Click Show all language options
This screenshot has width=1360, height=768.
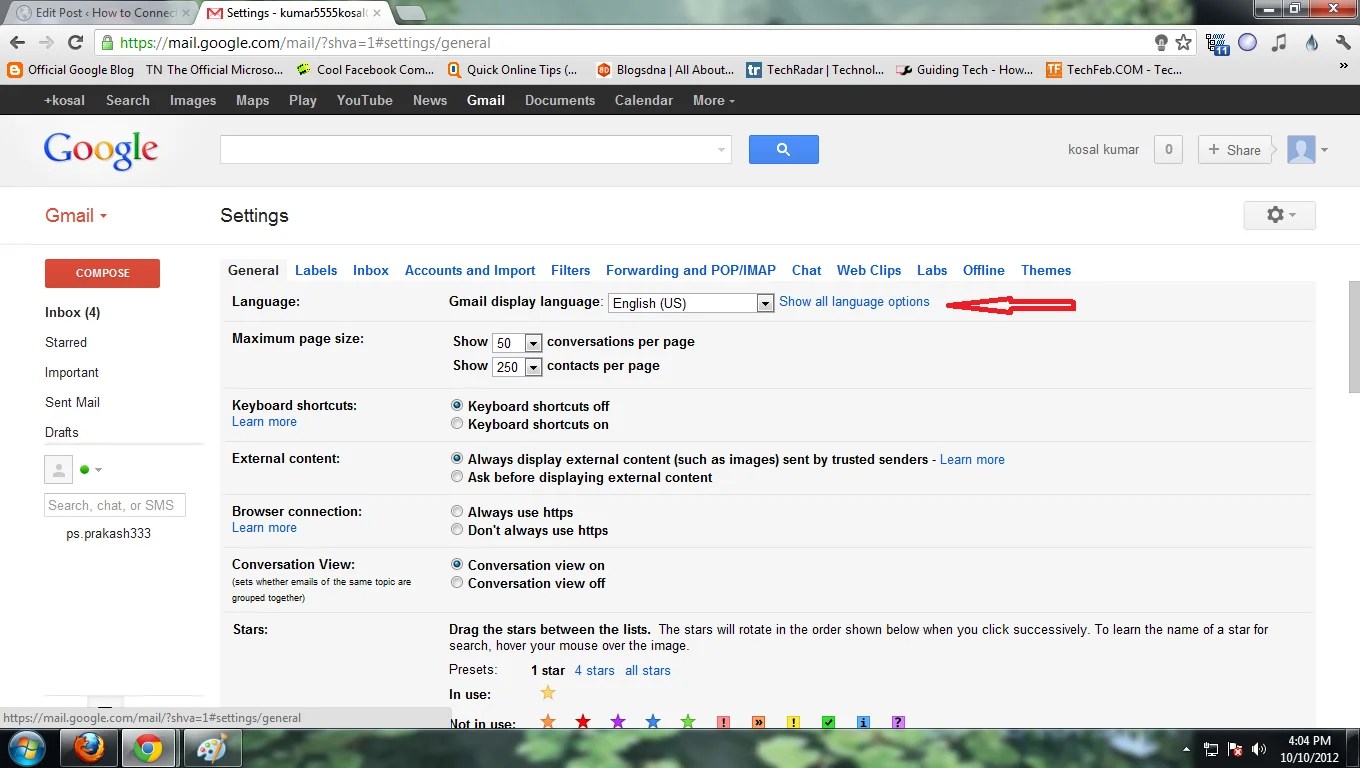[x=855, y=301]
